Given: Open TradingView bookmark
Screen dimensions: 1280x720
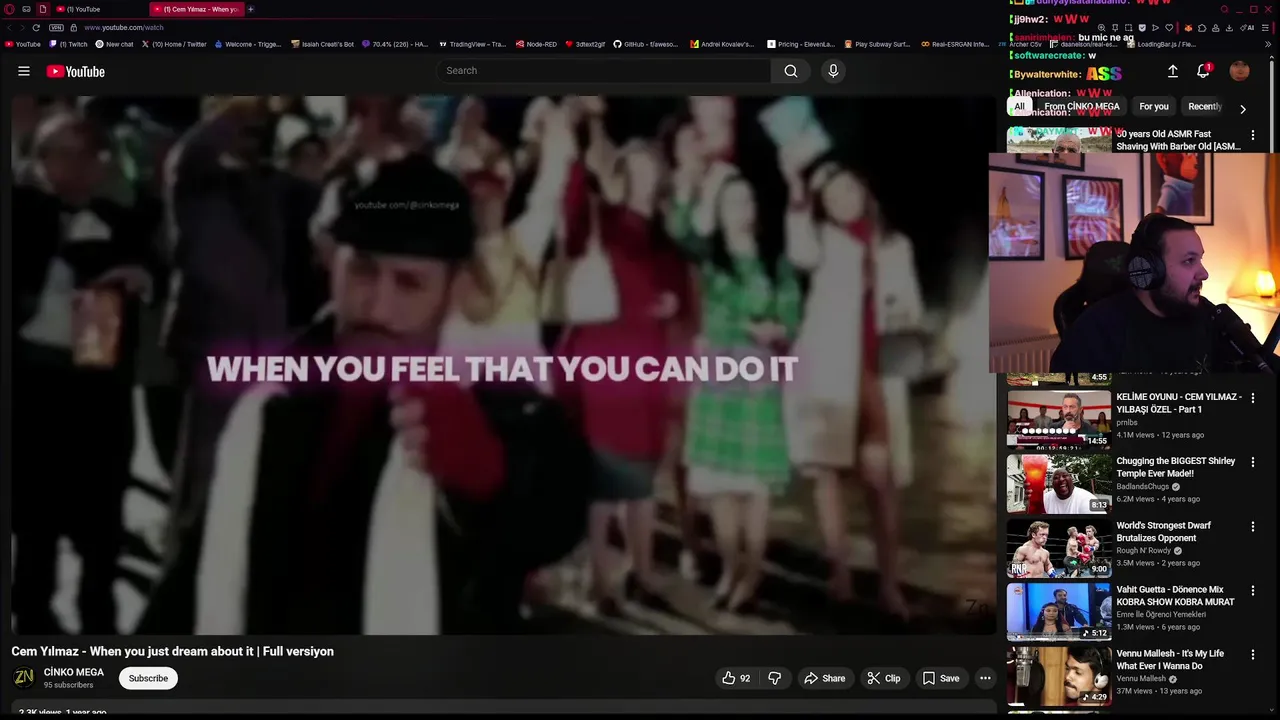Looking at the screenshot, I should click(x=473, y=44).
